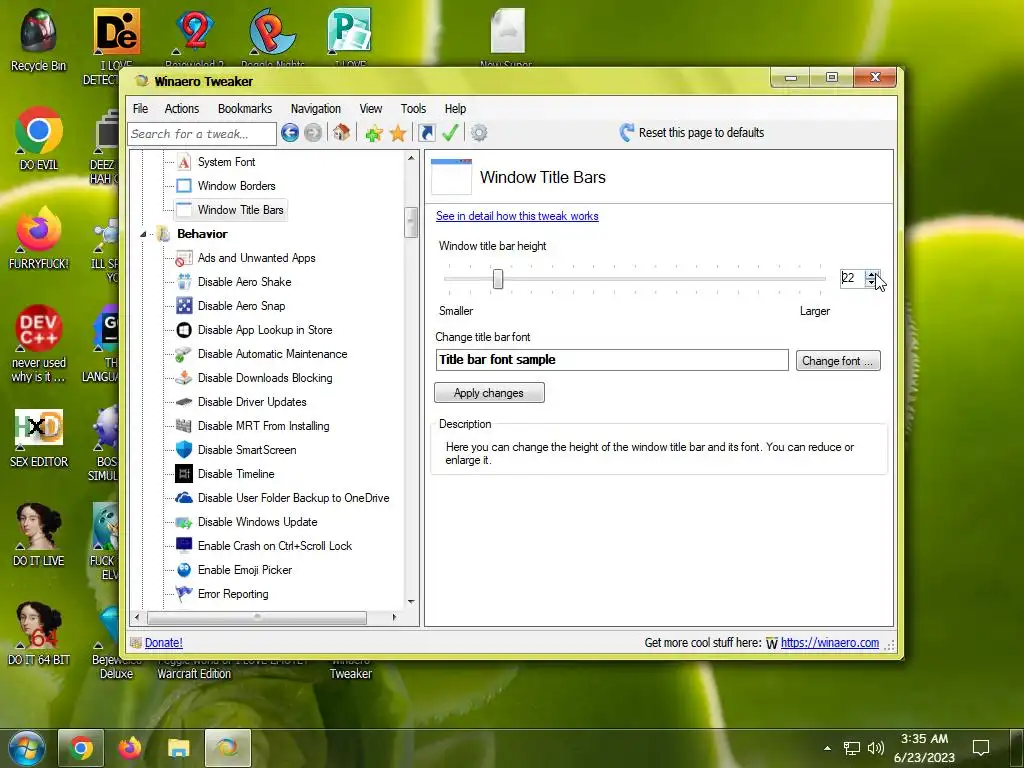Click the Winaero Tweaker taskbar button
1024x768 pixels.
tap(227, 748)
